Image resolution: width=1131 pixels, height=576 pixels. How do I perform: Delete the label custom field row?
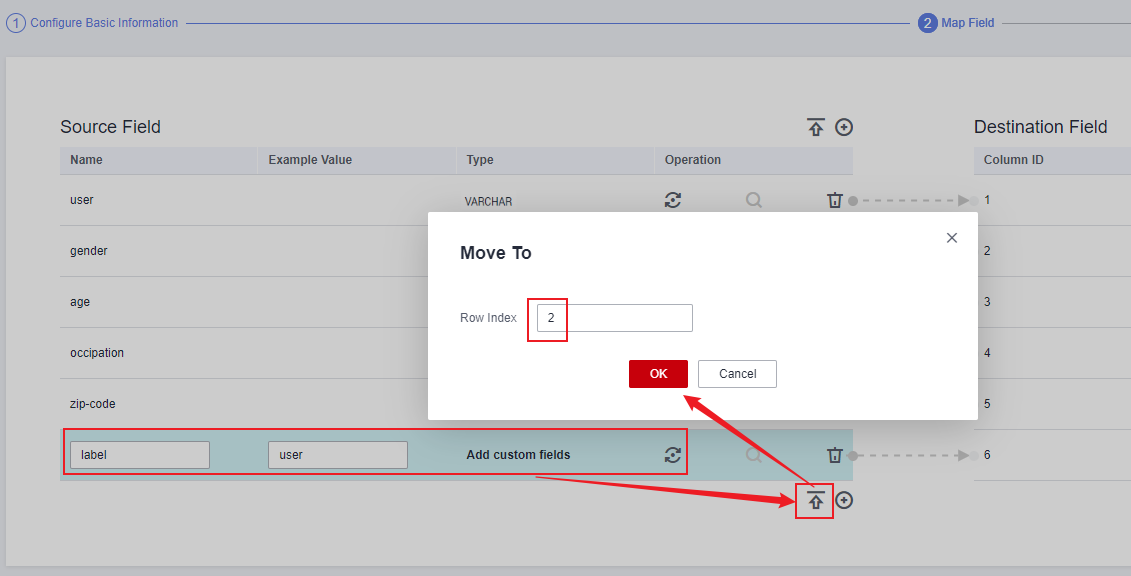tap(835, 455)
